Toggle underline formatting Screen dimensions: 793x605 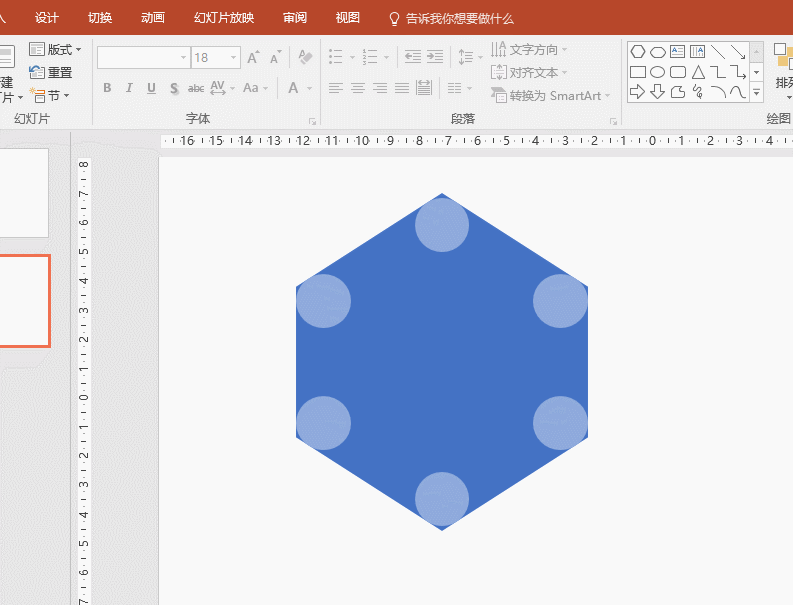(x=151, y=88)
